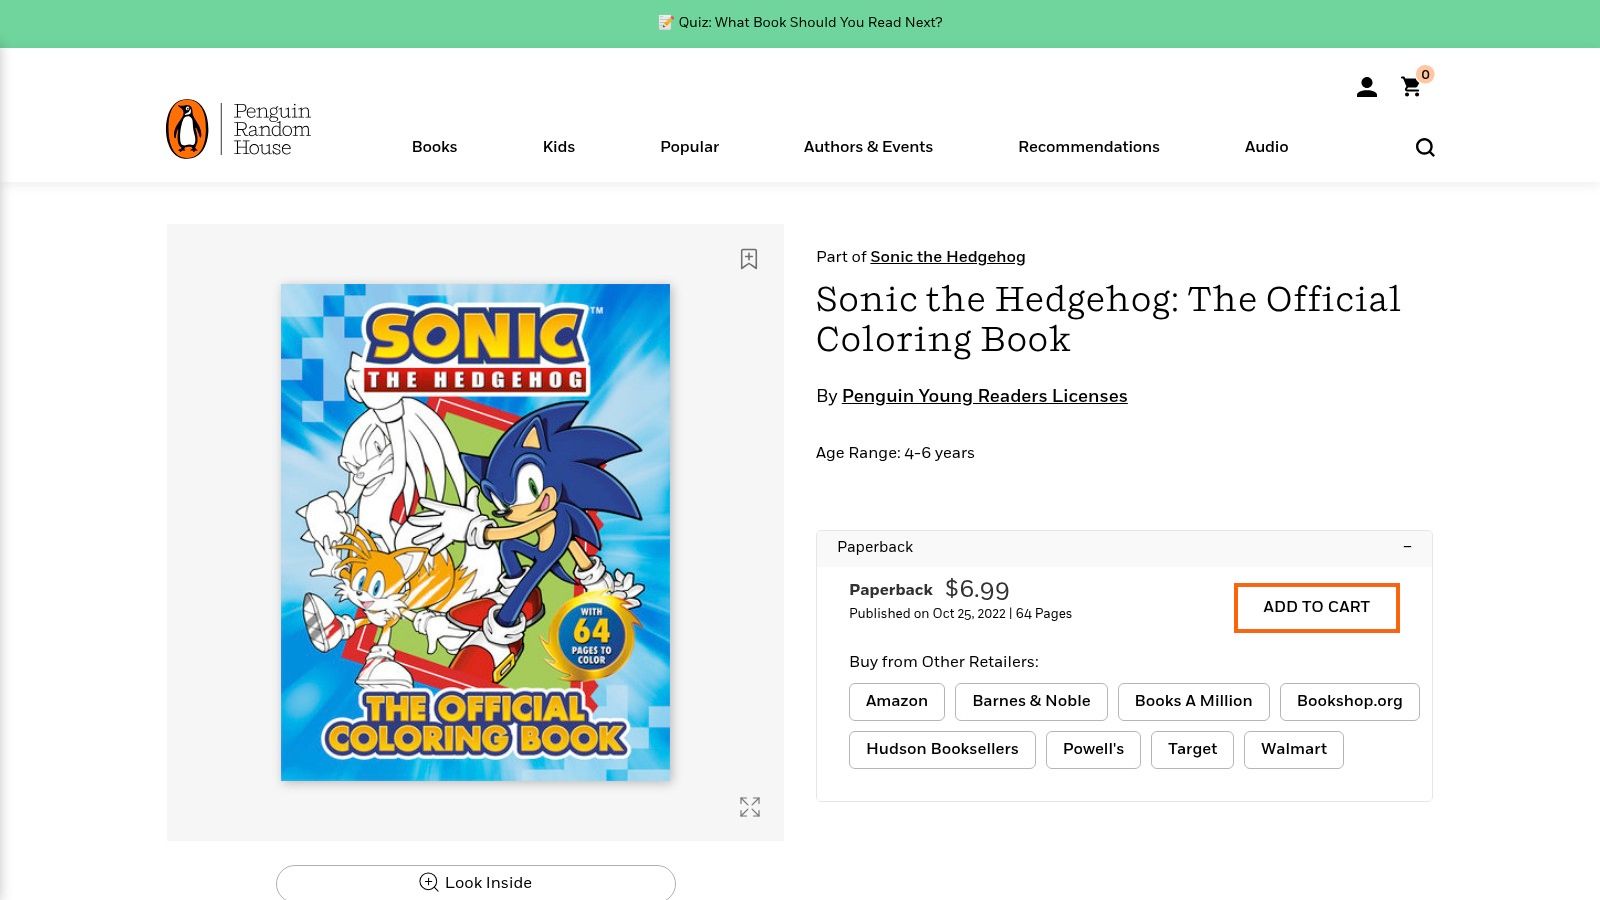1600x900 pixels.
Task: Click the search magnifier icon
Action: (x=1424, y=147)
